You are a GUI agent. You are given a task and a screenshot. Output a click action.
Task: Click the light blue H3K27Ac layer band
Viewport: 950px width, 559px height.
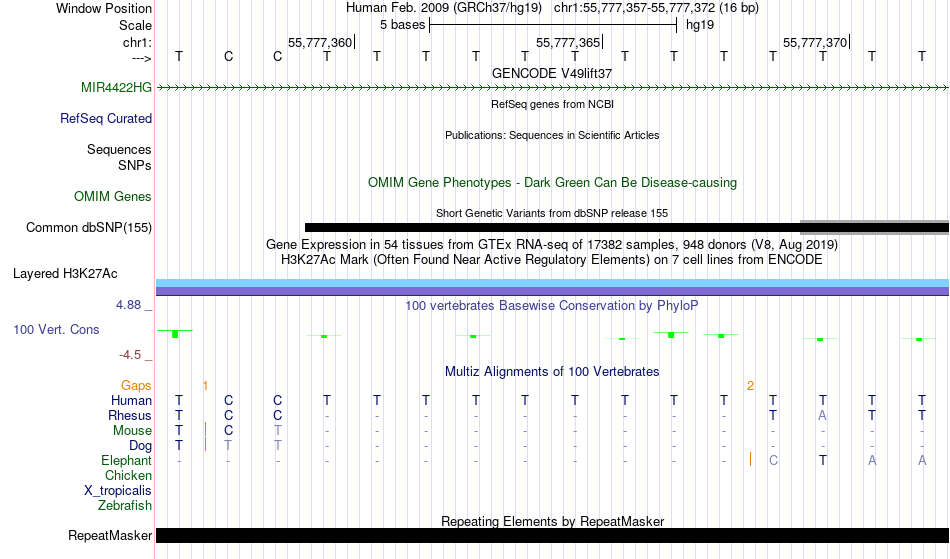553,283
